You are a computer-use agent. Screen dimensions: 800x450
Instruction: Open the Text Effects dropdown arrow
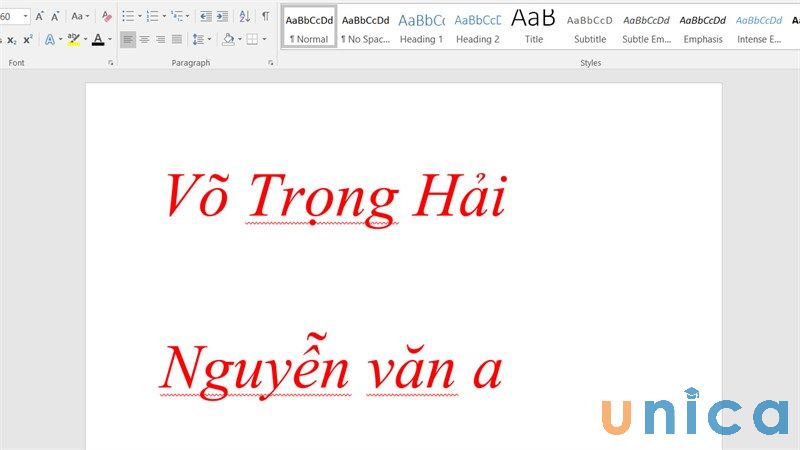point(60,39)
